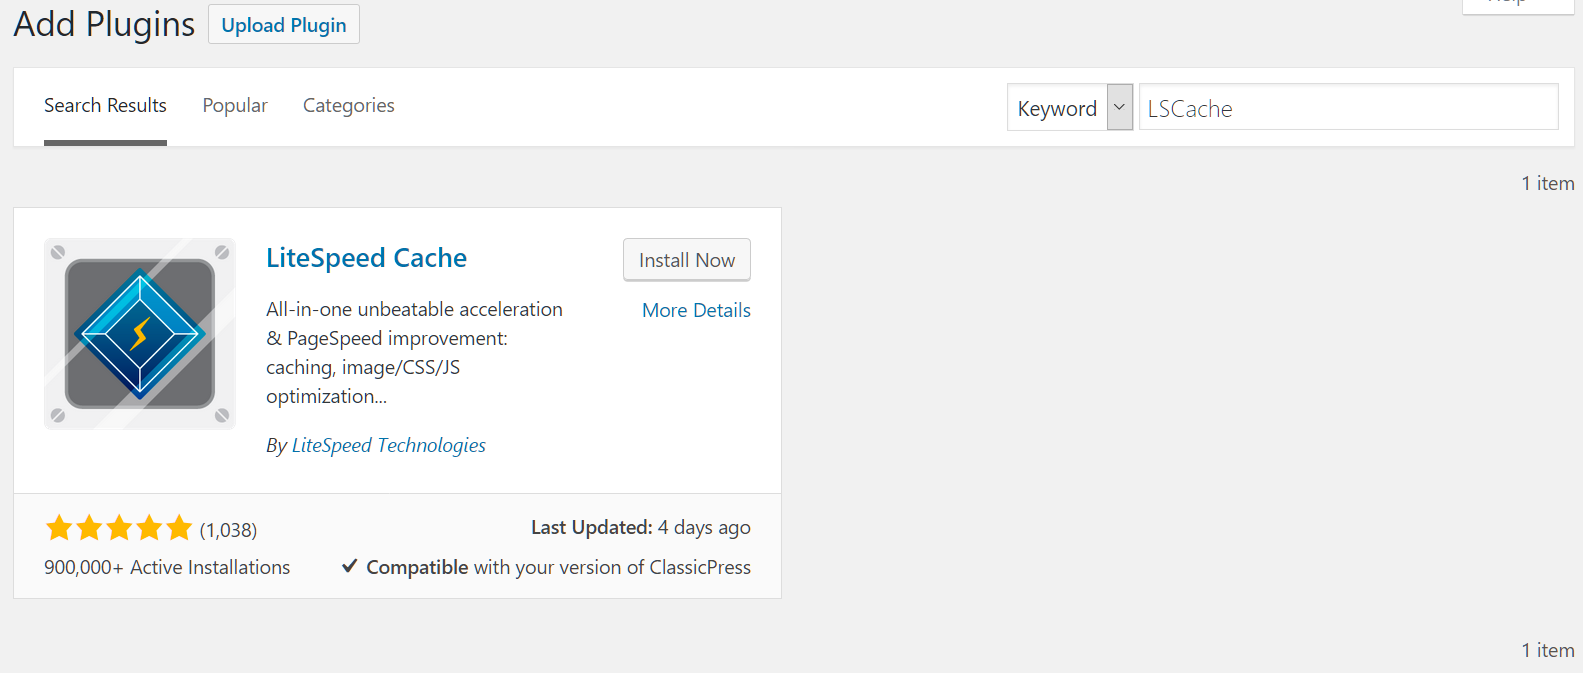Visit the LiteSpeed Technologies author link
Screen dimensions: 1583x673
click(x=389, y=445)
